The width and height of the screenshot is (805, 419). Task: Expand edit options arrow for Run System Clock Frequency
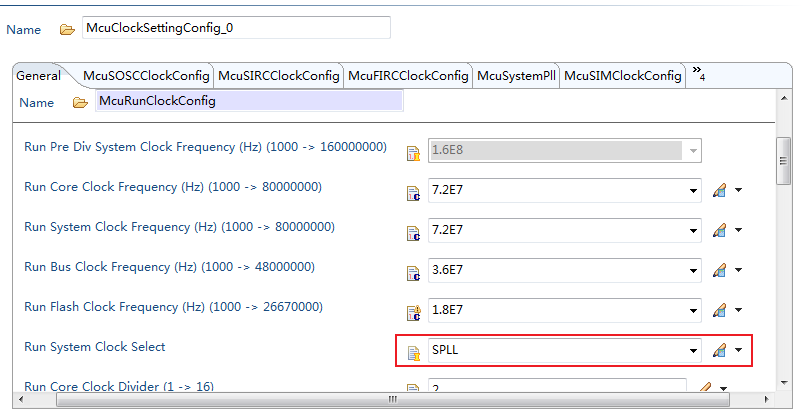coord(738,230)
